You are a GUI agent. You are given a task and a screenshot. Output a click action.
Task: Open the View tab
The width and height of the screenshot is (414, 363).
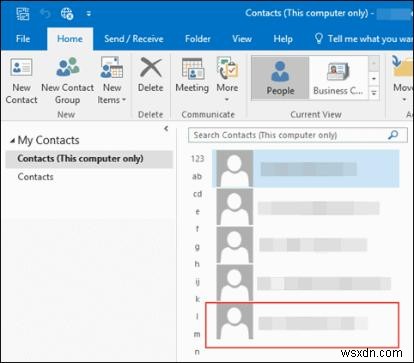coord(242,39)
